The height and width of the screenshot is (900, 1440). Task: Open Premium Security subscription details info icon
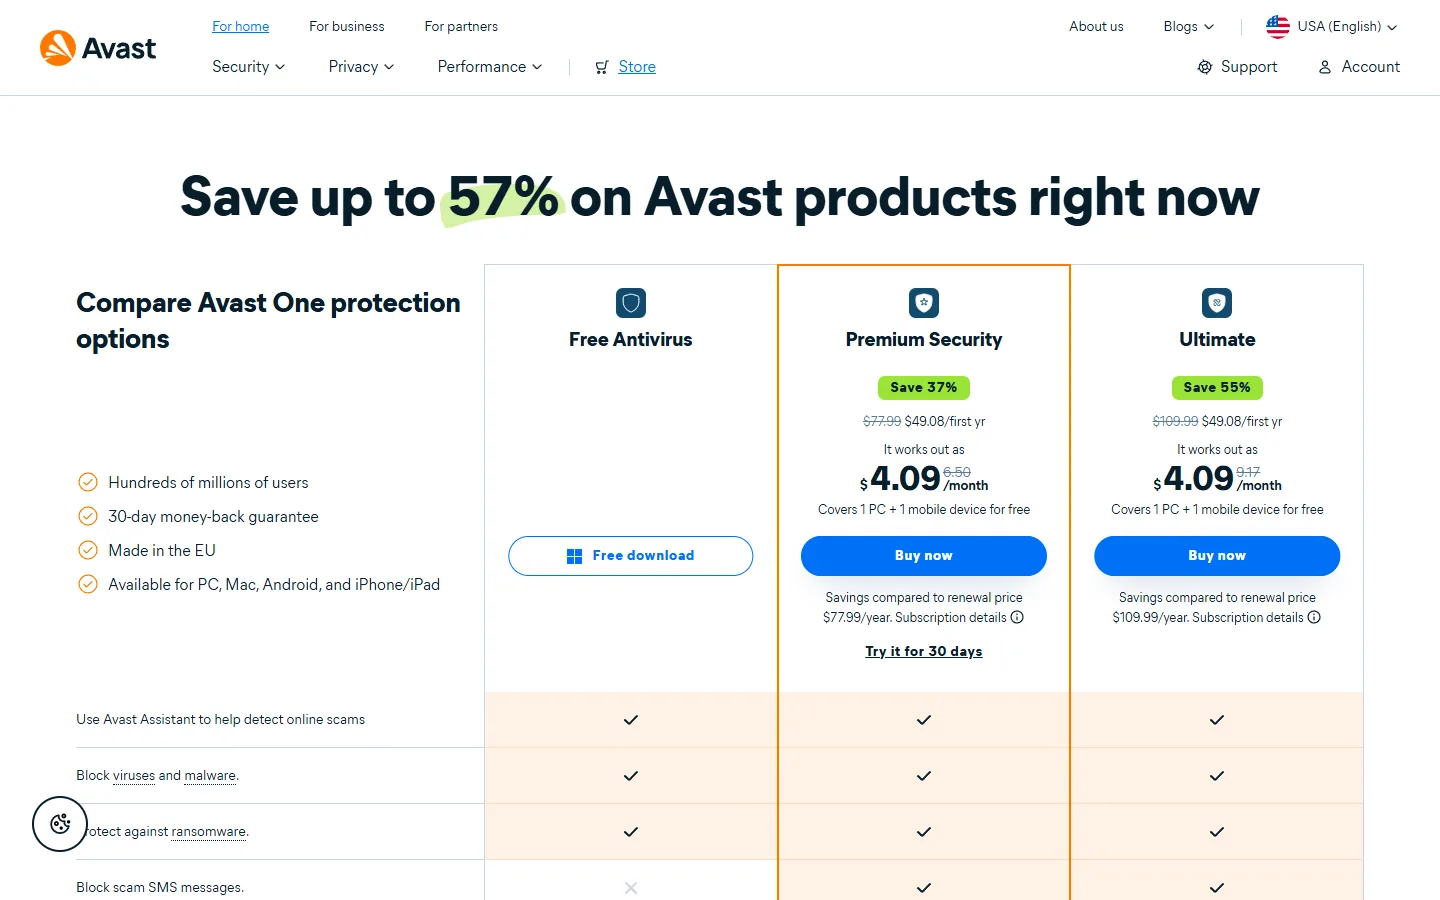1017,617
